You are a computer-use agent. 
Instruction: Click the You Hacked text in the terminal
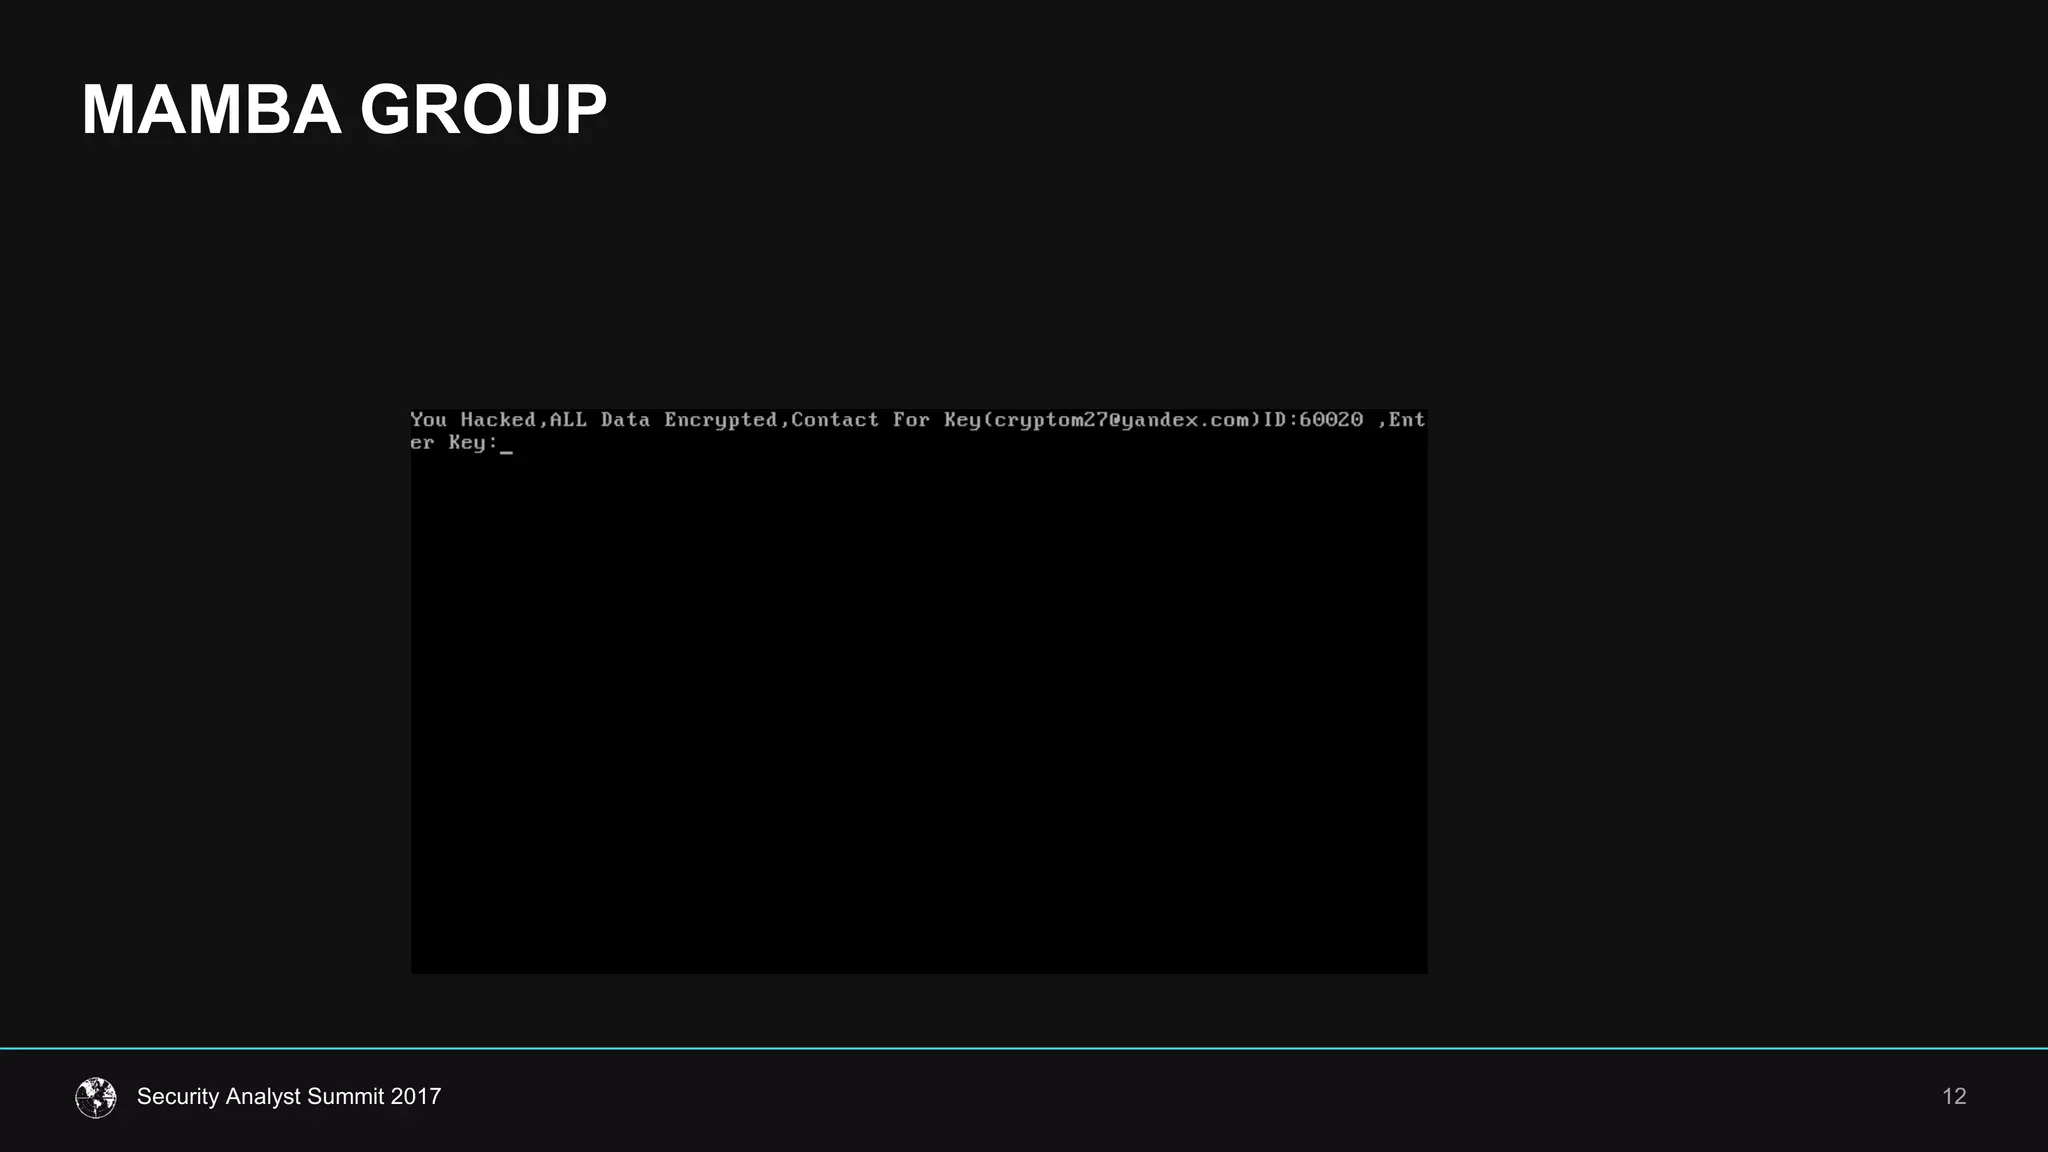point(473,420)
